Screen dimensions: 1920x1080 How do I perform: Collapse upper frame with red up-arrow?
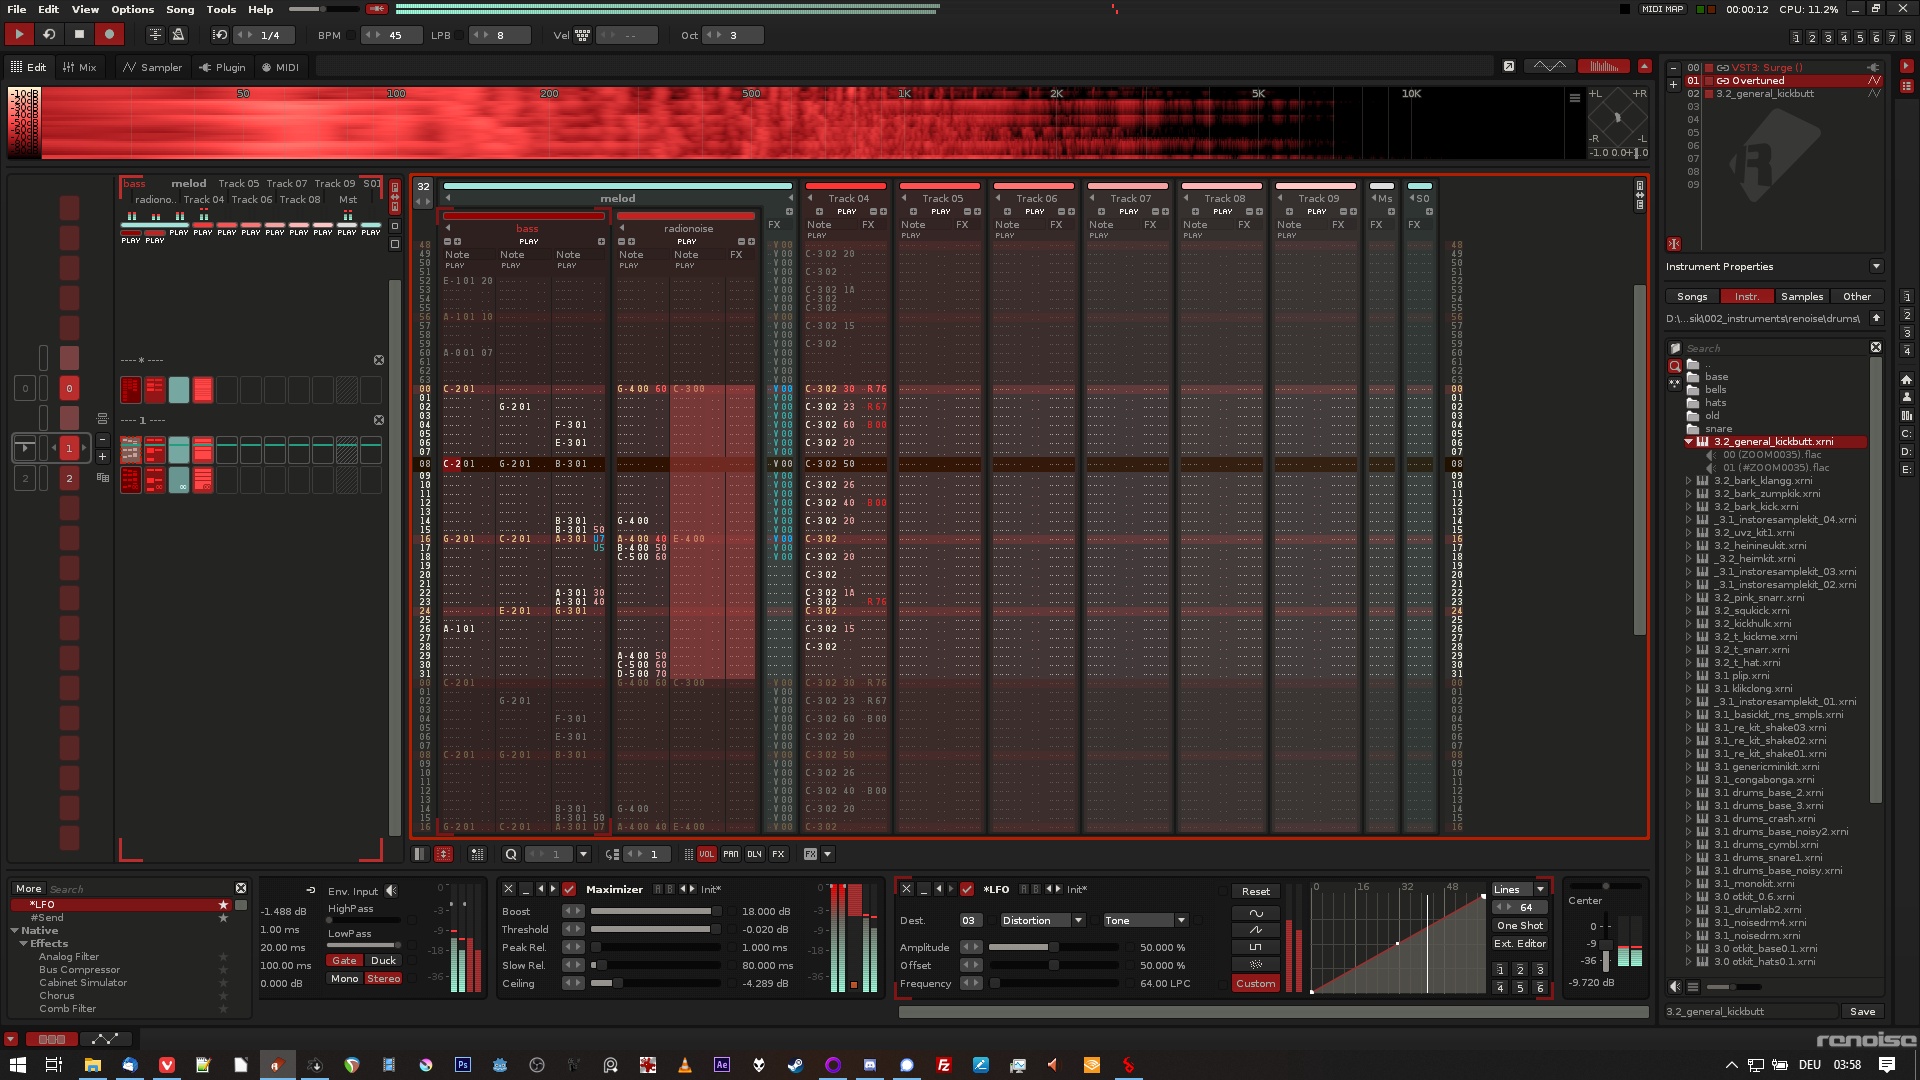click(x=1645, y=66)
